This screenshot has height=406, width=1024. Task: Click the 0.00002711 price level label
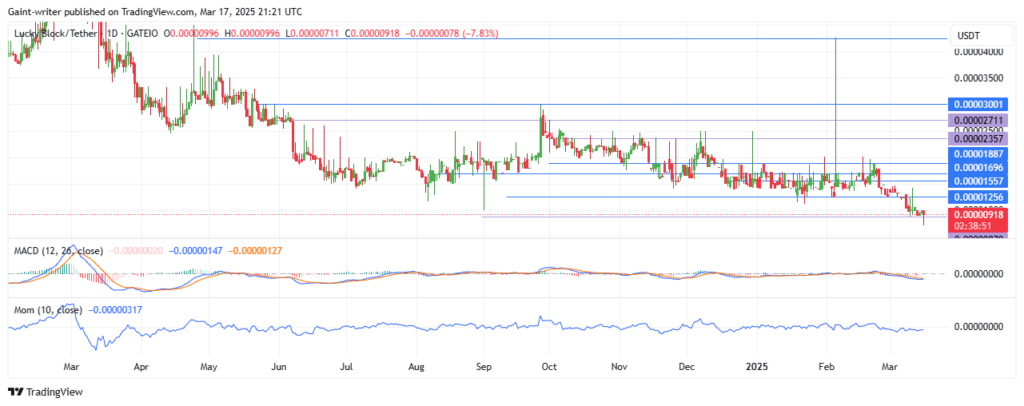click(x=980, y=121)
